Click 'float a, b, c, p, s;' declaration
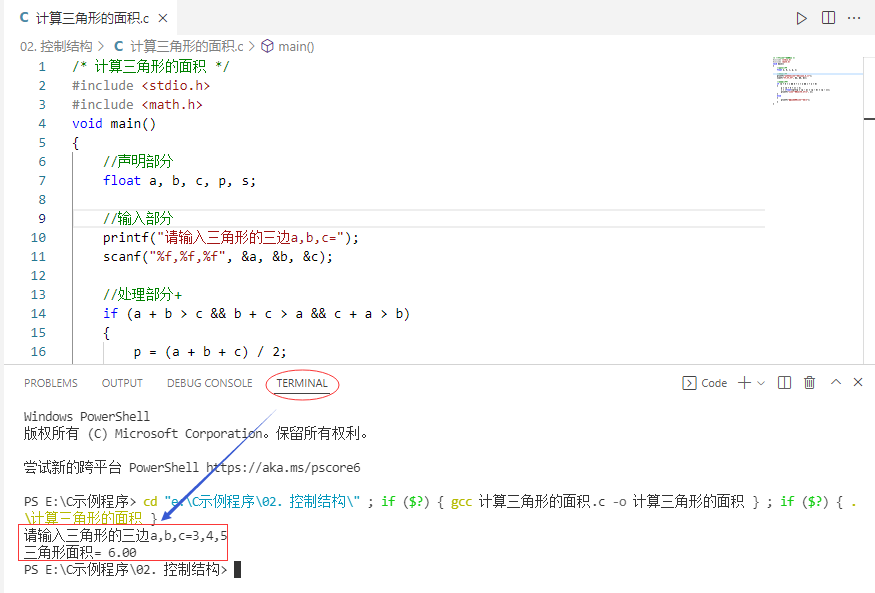 179,181
